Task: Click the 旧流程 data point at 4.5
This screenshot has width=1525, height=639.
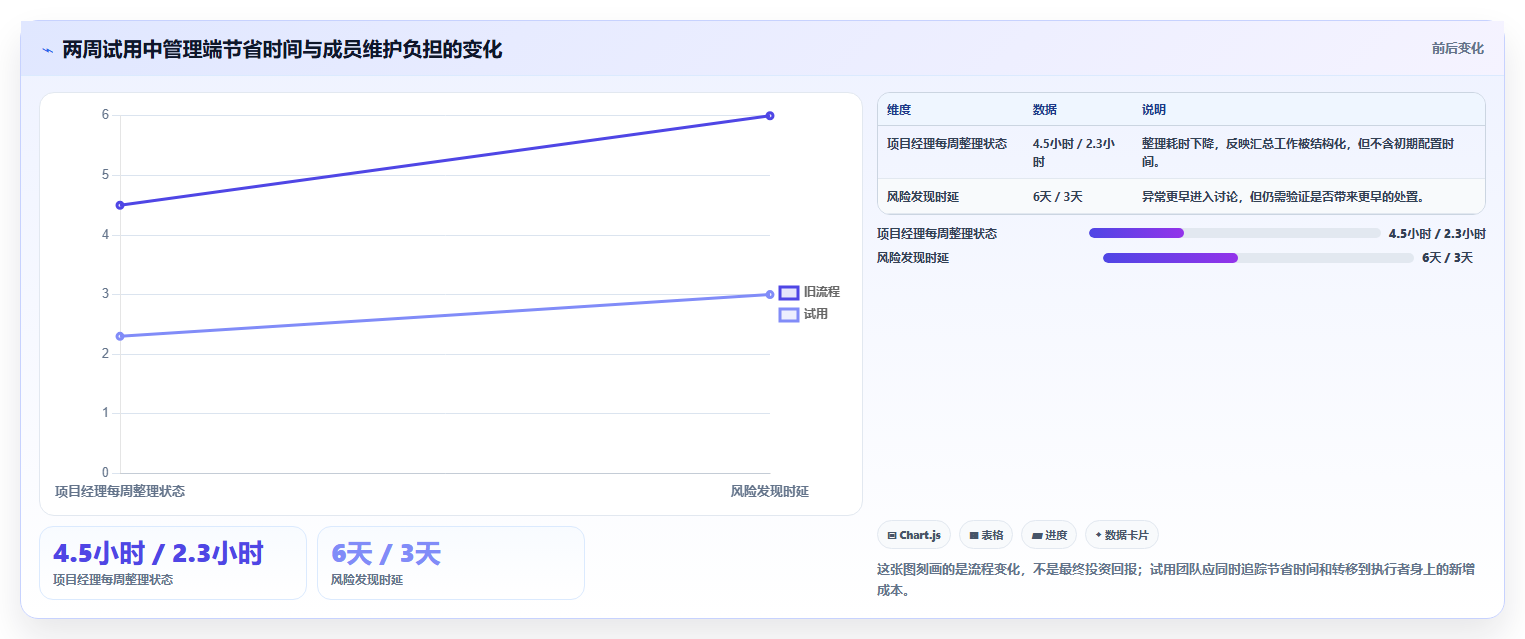Action: pos(120,205)
